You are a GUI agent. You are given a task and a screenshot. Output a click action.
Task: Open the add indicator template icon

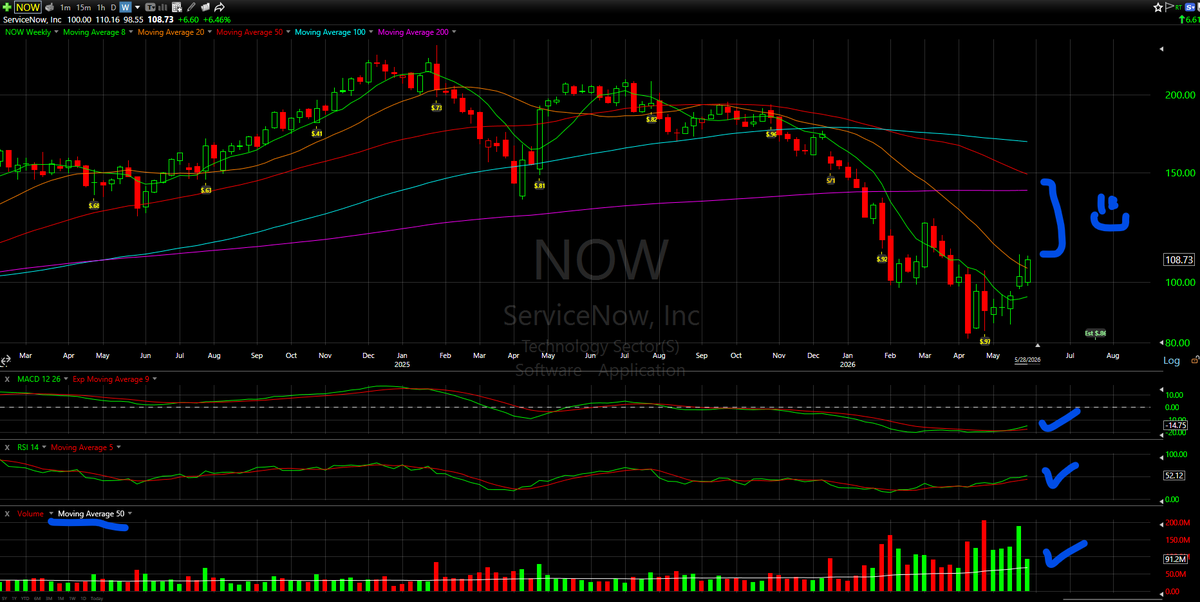[177, 7]
